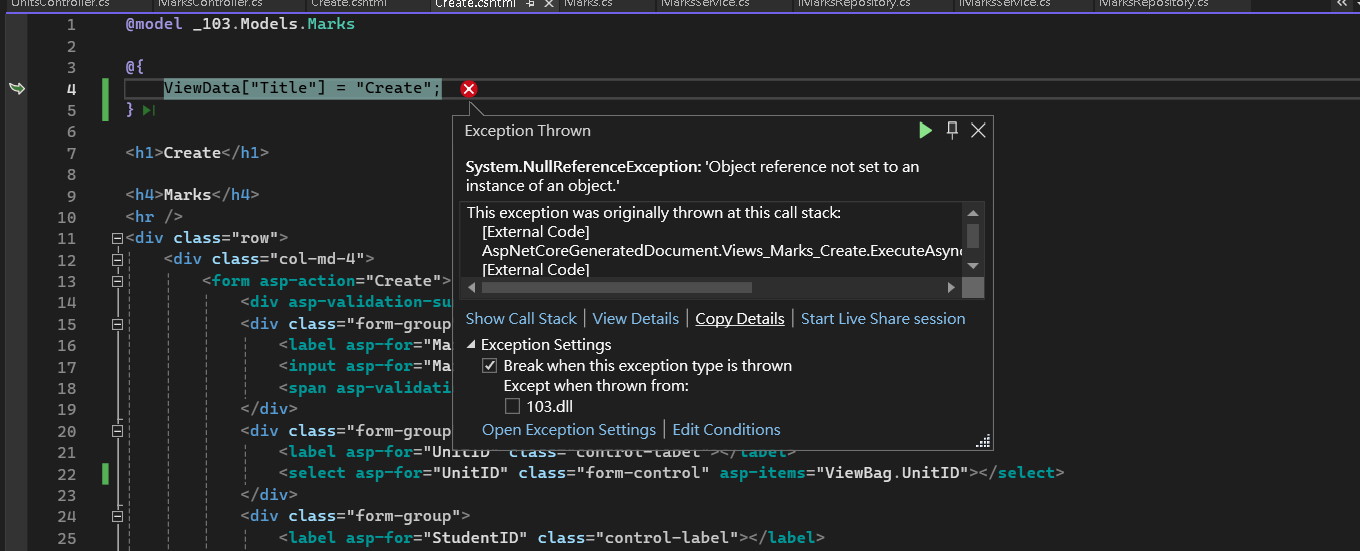Image resolution: width=1360 pixels, height=551 pixels.
Task: Open the Edit Conditions link
Action: point(726,430)
